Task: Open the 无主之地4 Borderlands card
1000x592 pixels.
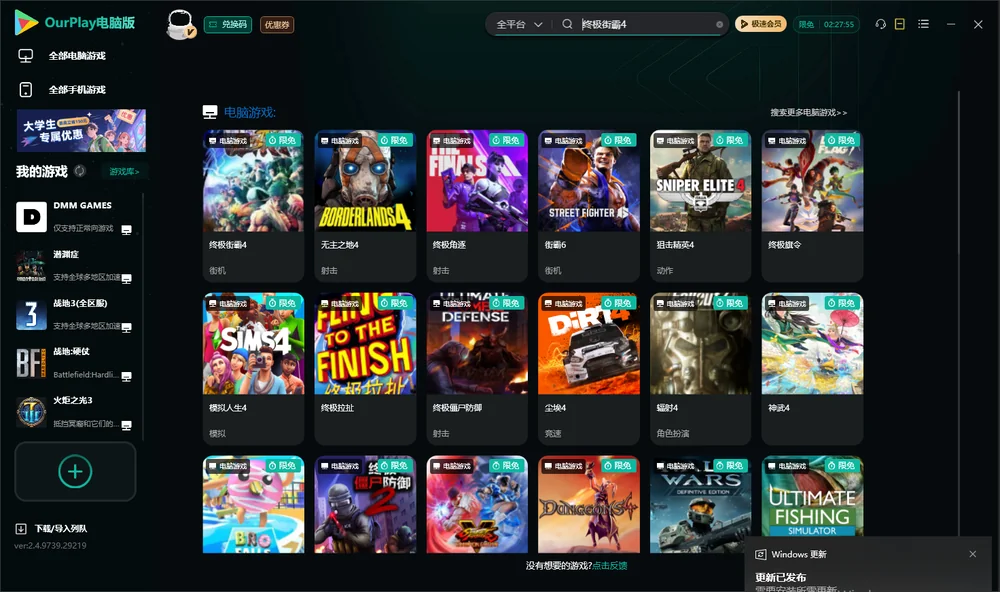Action: (365, 205)
